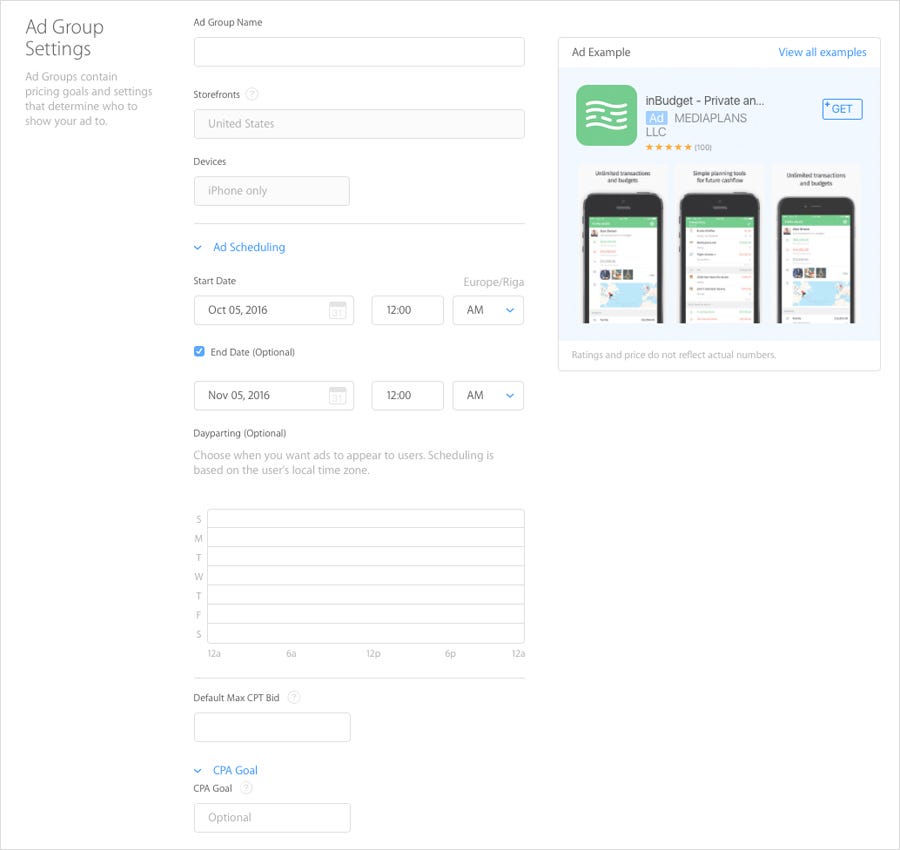
Task: Click the Ad Scheduling heading link
Action: click(x=249, y=247)
